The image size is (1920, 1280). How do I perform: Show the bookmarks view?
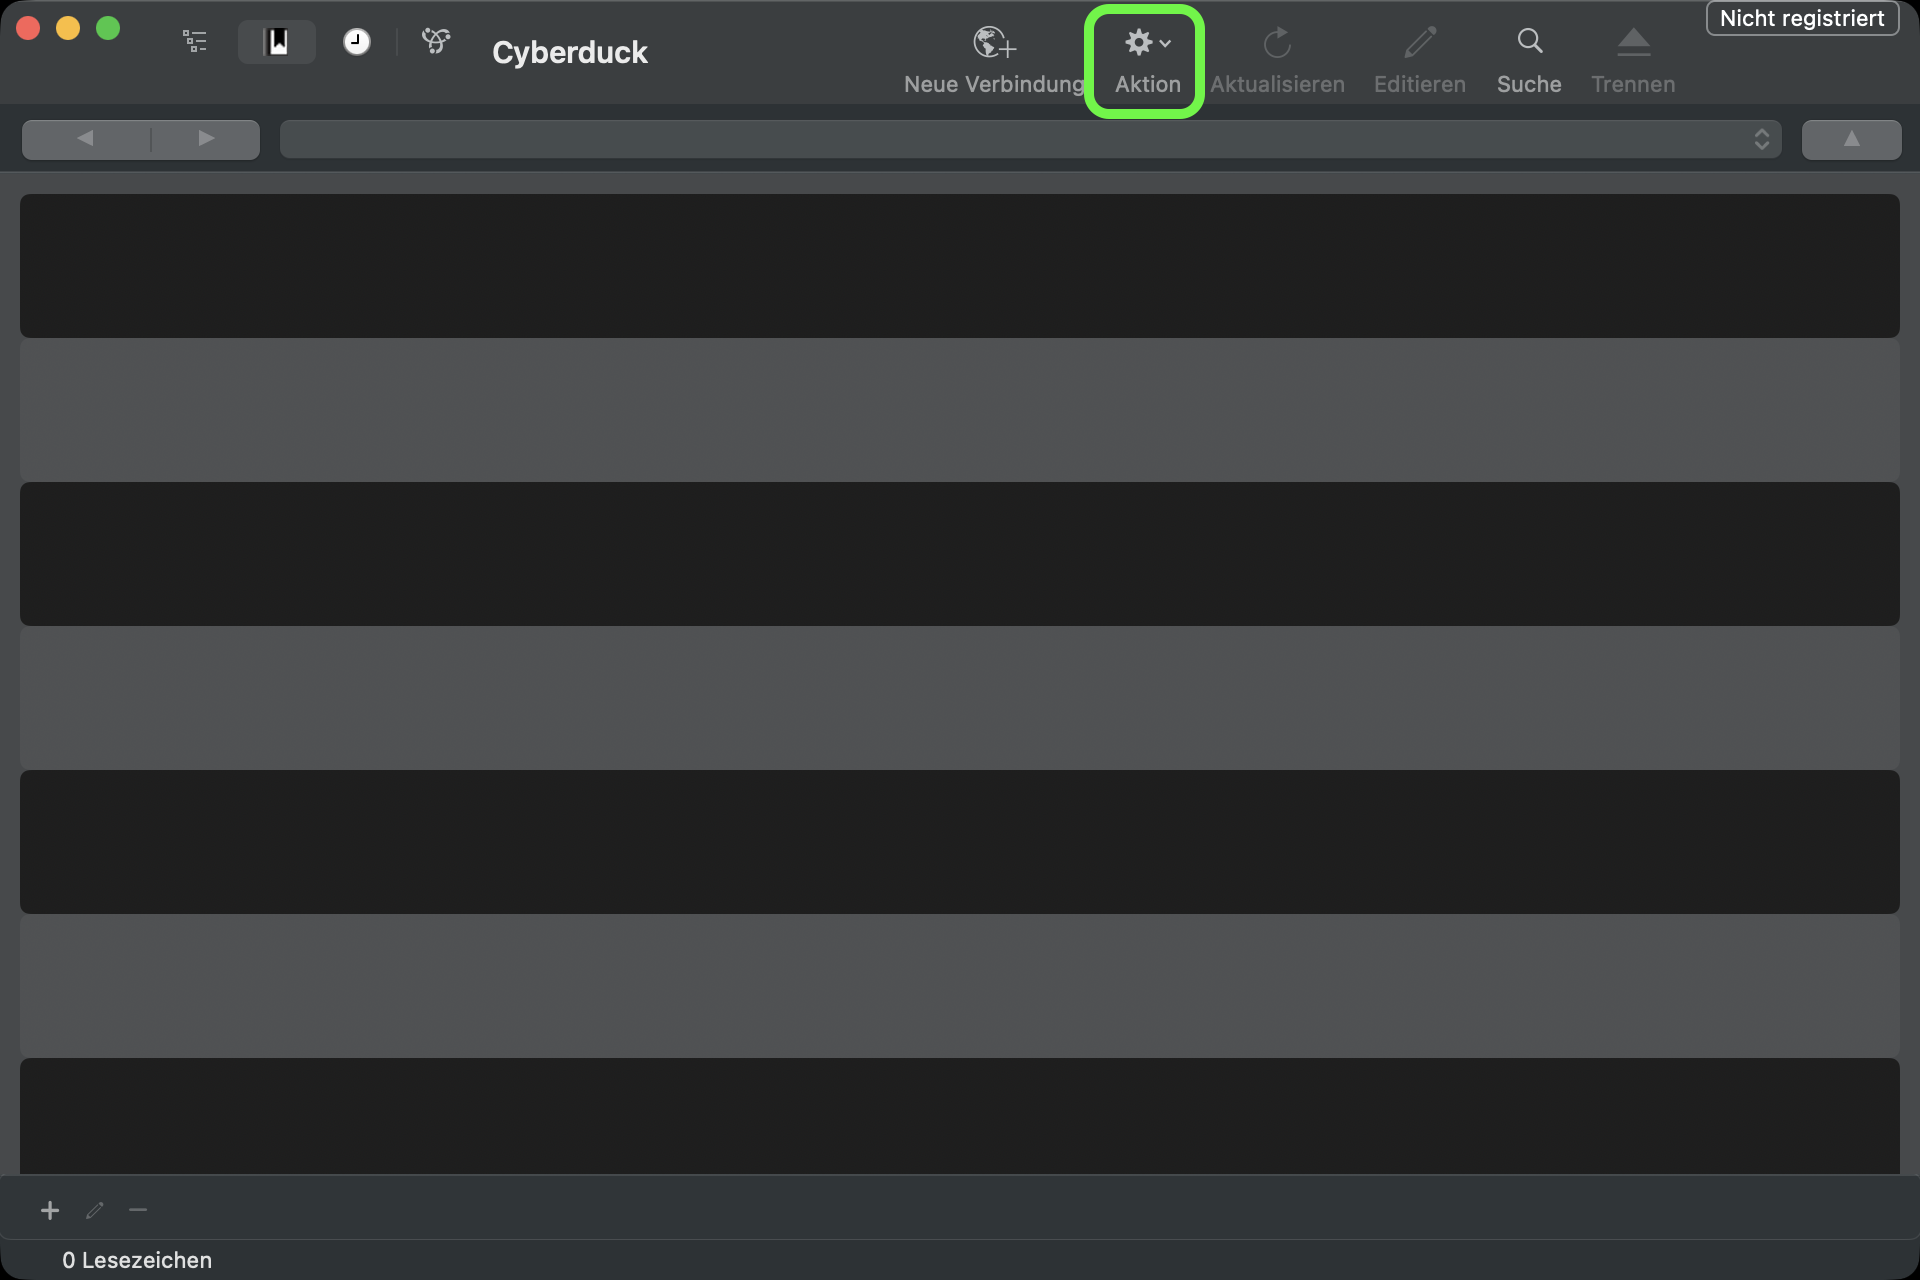(x=277, y=42)
